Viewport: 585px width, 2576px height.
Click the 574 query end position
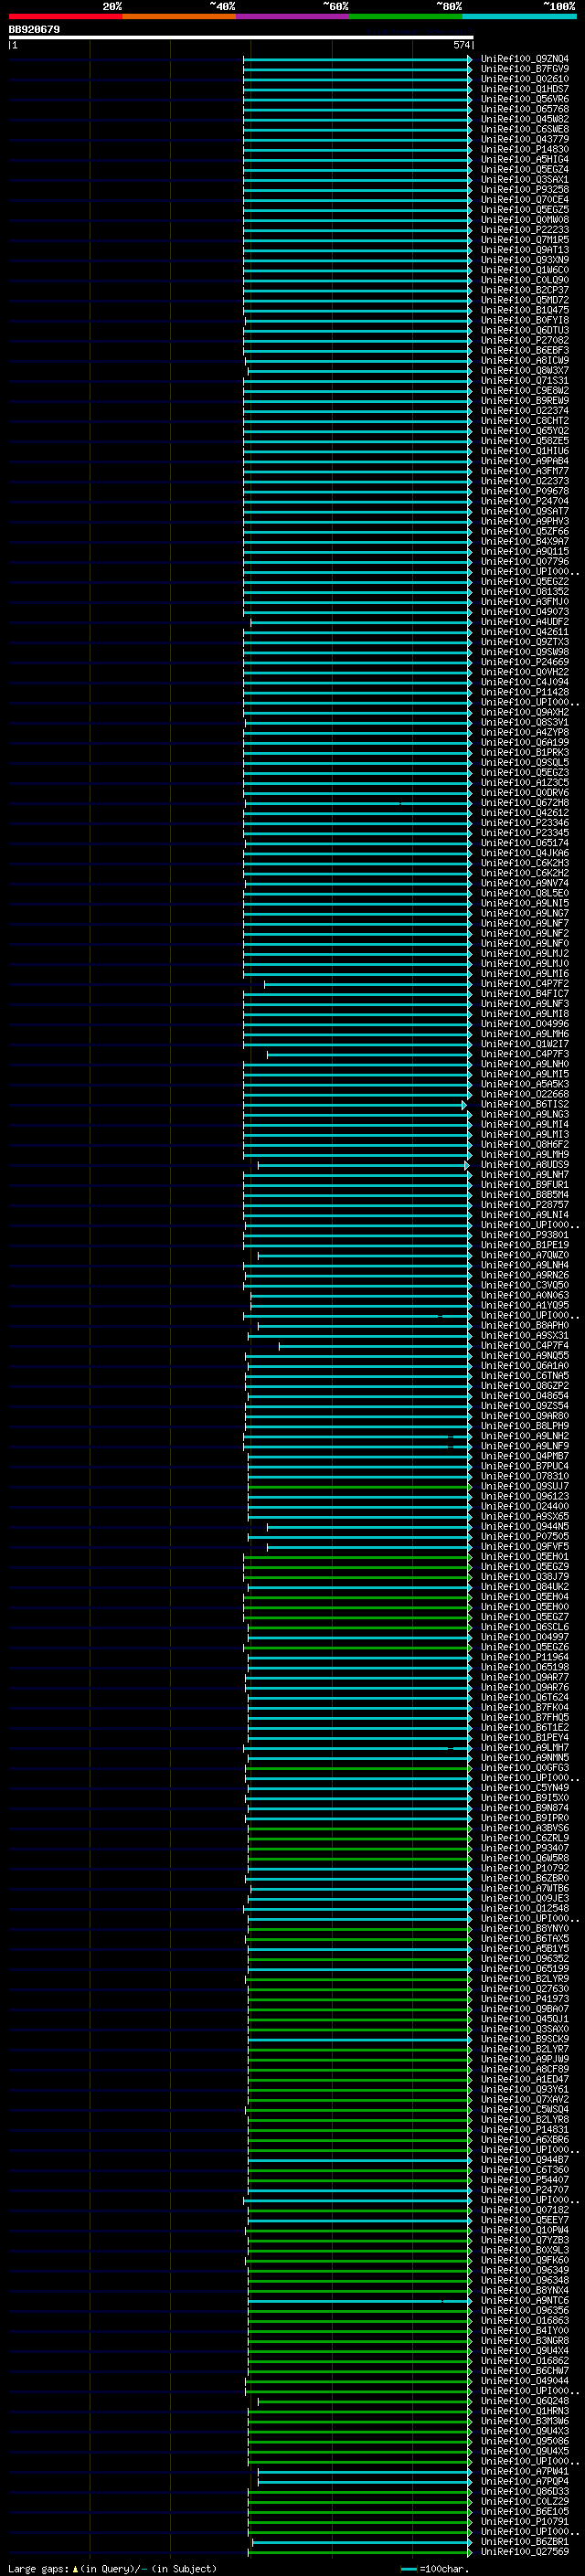[461, 45]
